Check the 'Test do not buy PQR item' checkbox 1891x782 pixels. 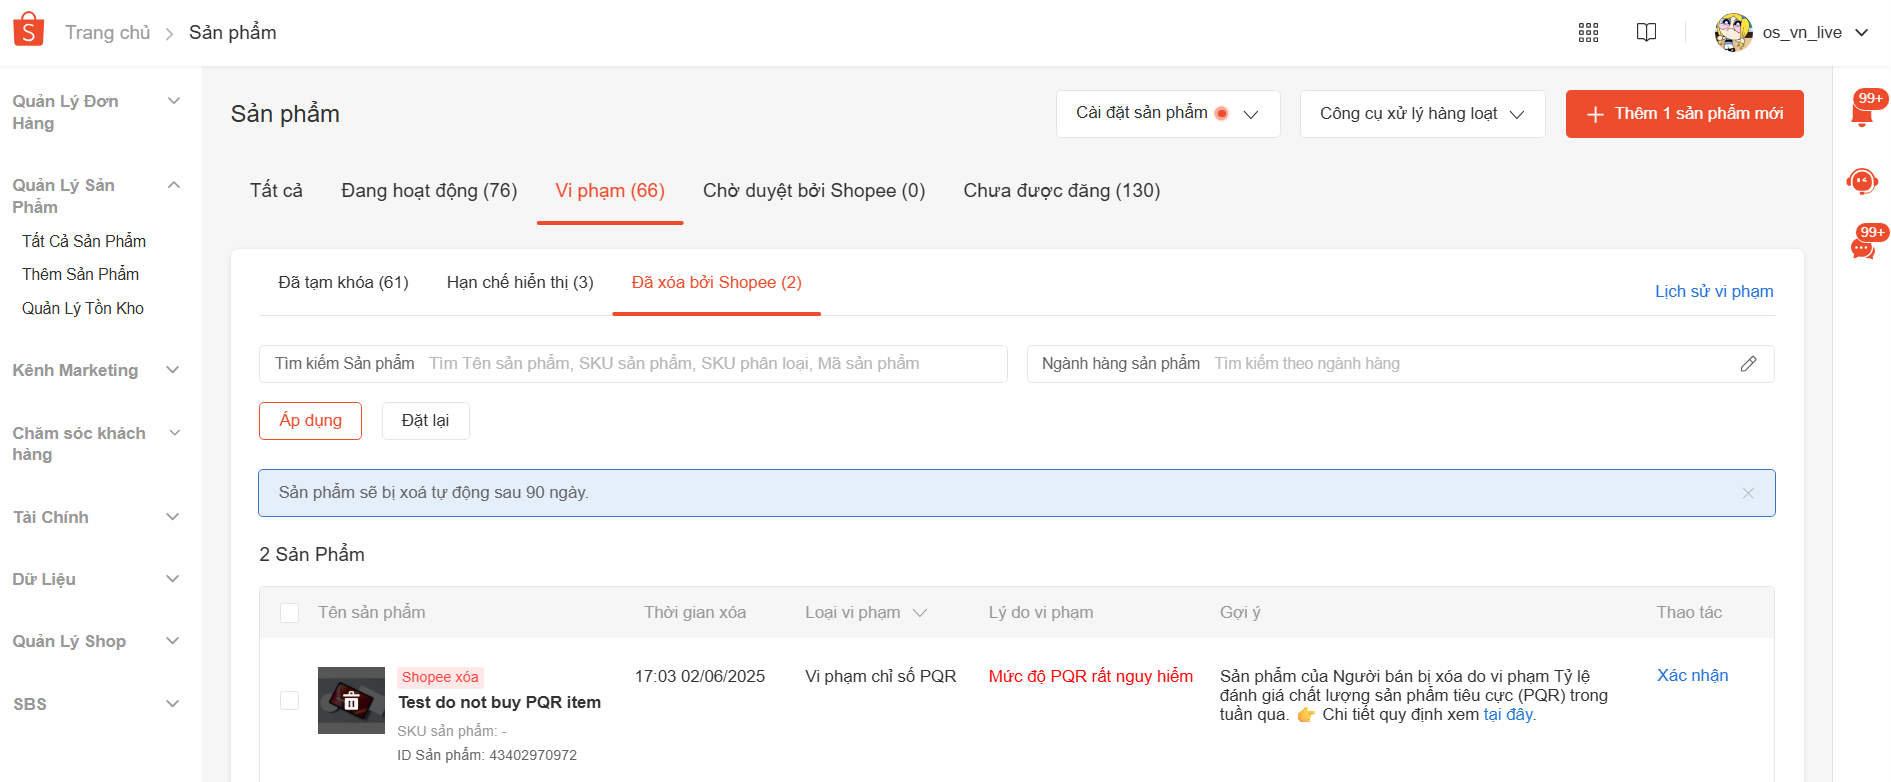[x=290, y=700]
